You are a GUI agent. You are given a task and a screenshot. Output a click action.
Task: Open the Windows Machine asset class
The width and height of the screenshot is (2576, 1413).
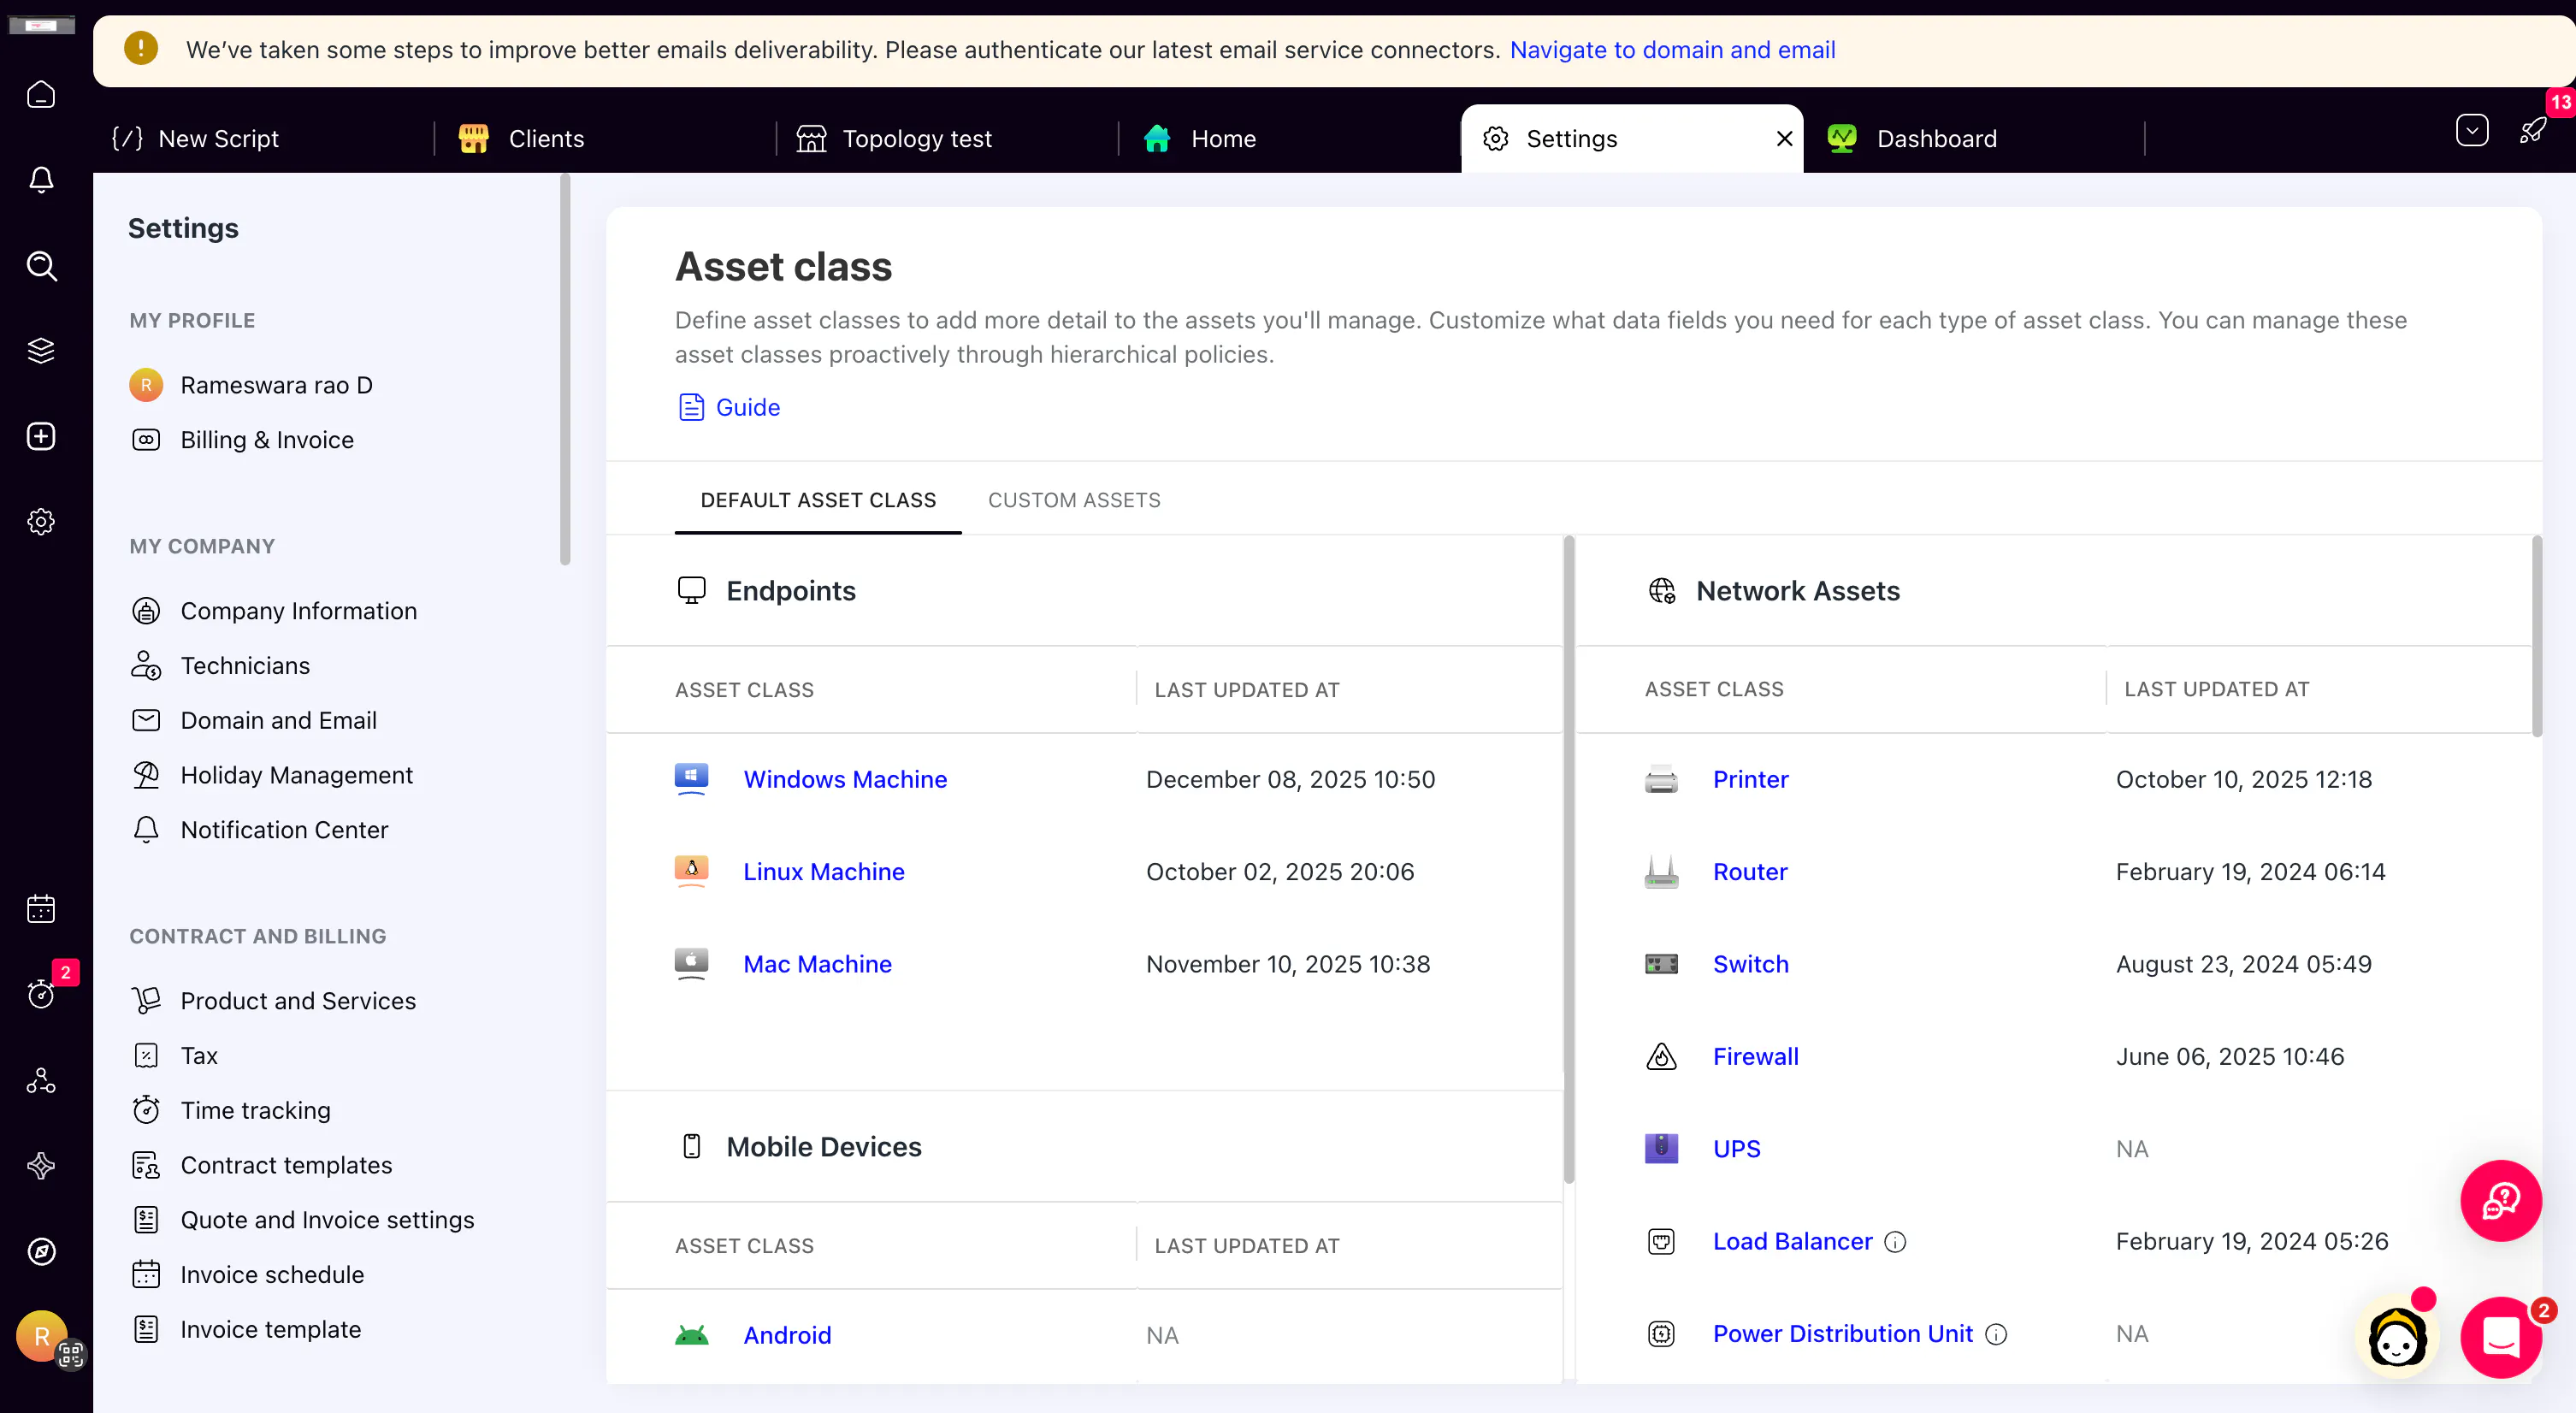(844, 779)
